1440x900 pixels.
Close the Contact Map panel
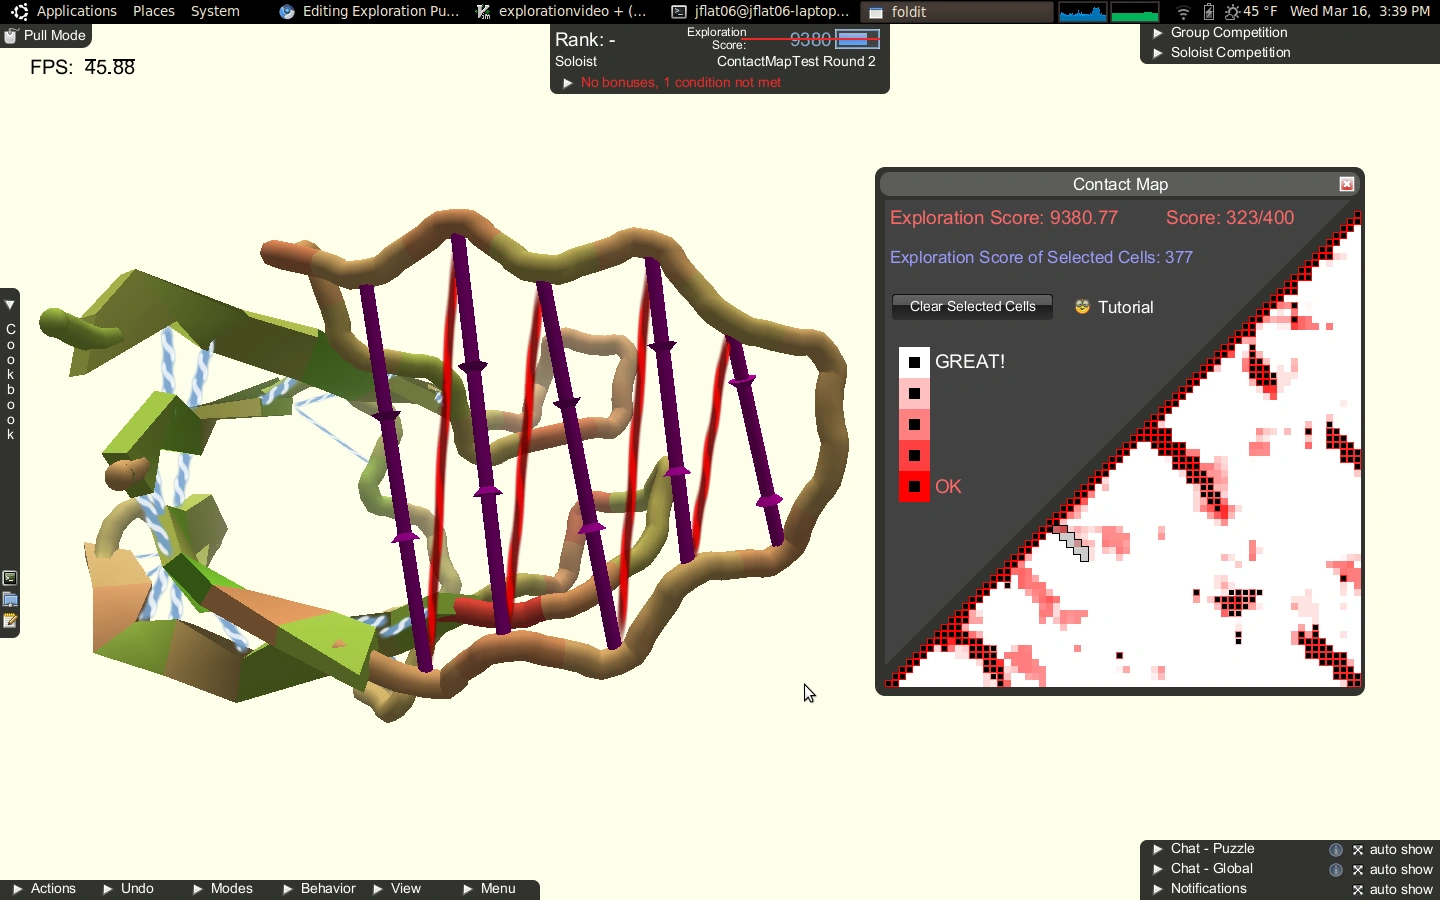[x=1347, y=185]
